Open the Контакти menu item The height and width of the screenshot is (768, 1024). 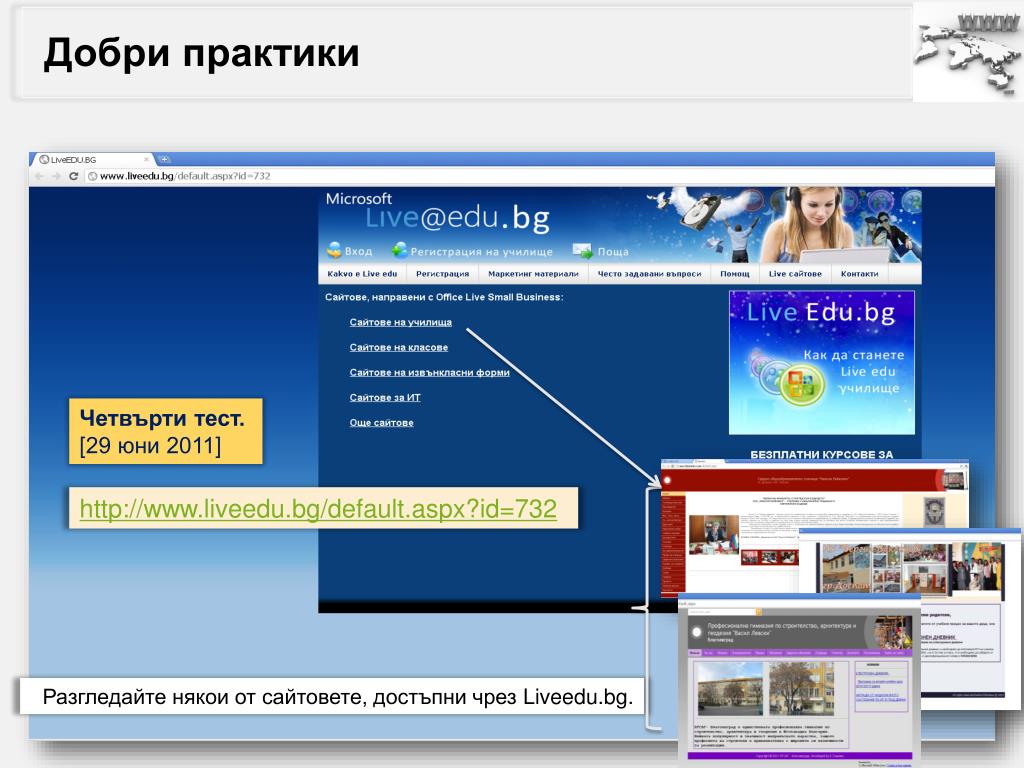[x=859, y=274]
